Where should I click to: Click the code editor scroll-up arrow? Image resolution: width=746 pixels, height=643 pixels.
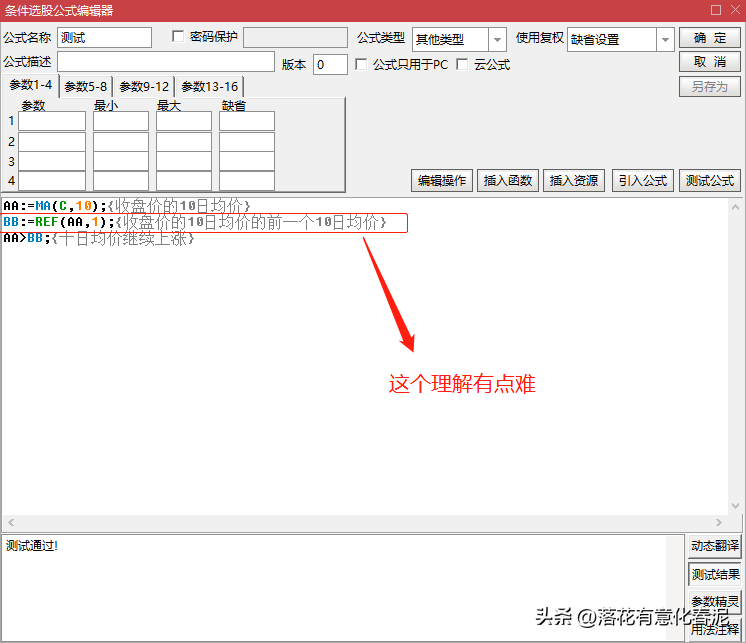(x=735, y=207)
